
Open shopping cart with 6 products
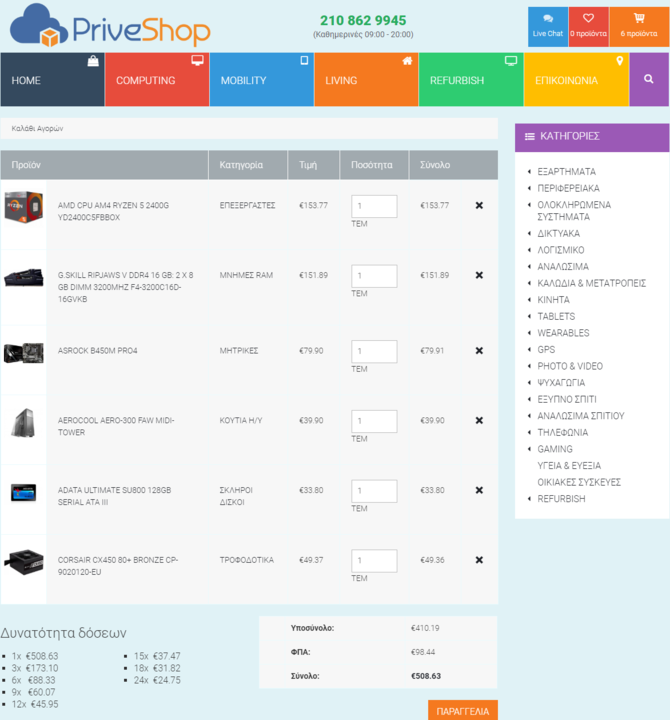click(639, 27)
